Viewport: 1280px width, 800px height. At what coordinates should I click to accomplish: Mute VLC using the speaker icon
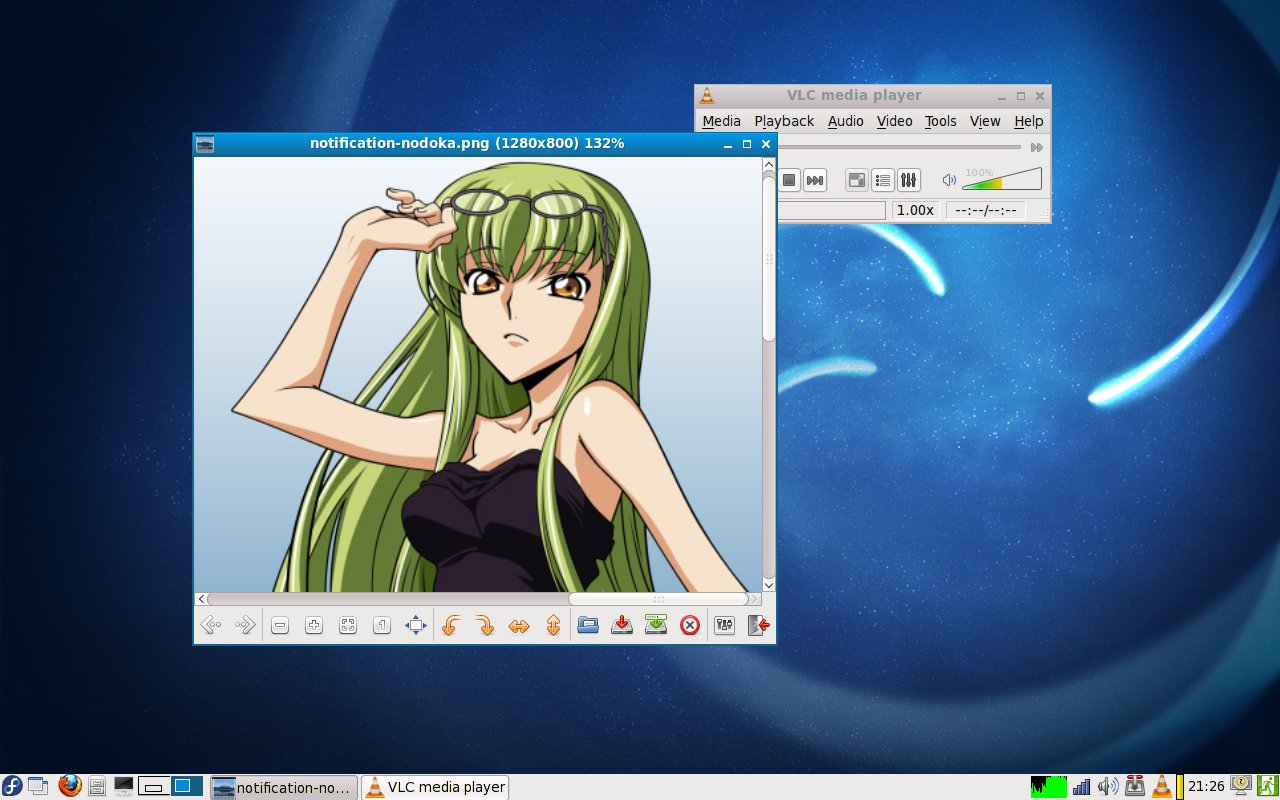coord(949,181)
